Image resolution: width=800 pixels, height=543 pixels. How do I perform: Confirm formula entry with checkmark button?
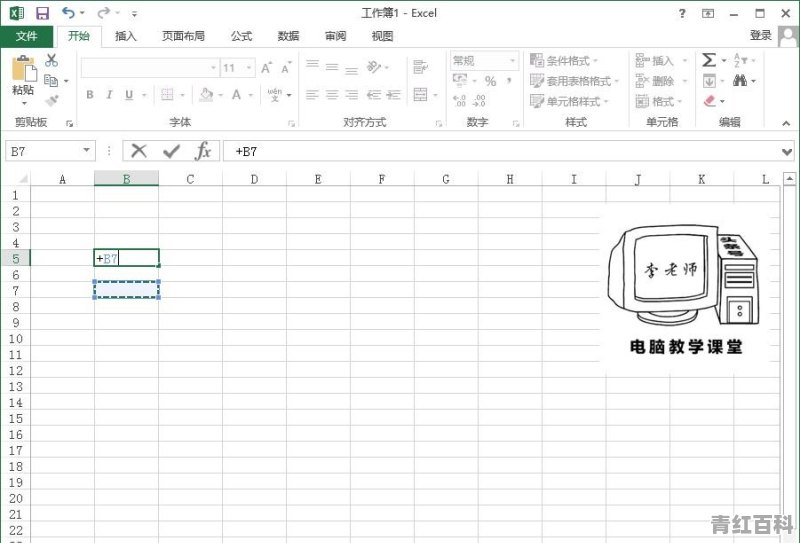point(171,151)
